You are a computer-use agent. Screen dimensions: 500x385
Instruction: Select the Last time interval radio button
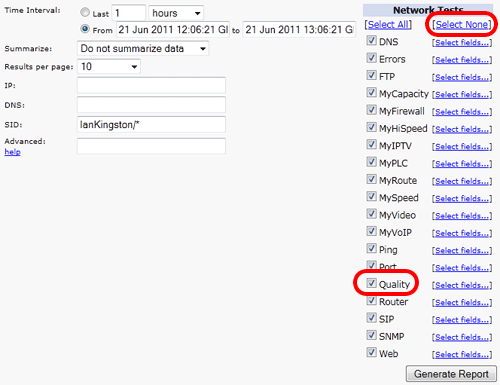coord(85,13)
